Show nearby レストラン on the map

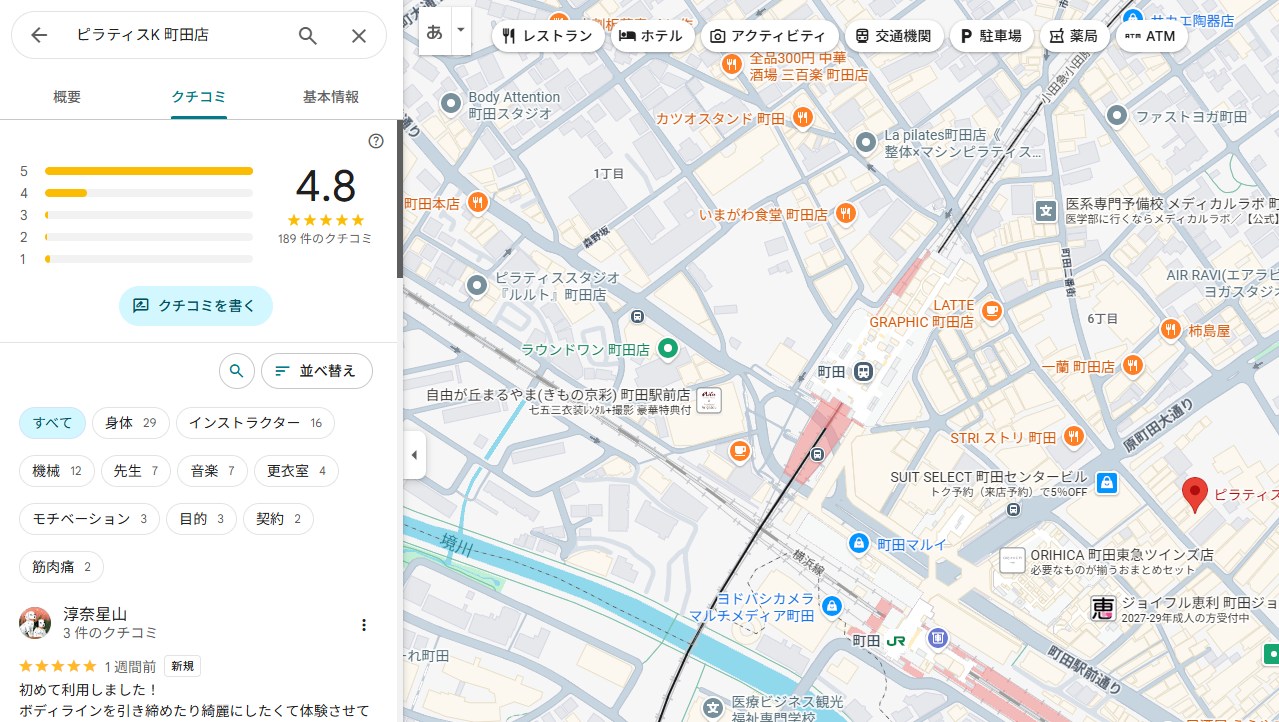pos(548,36)
